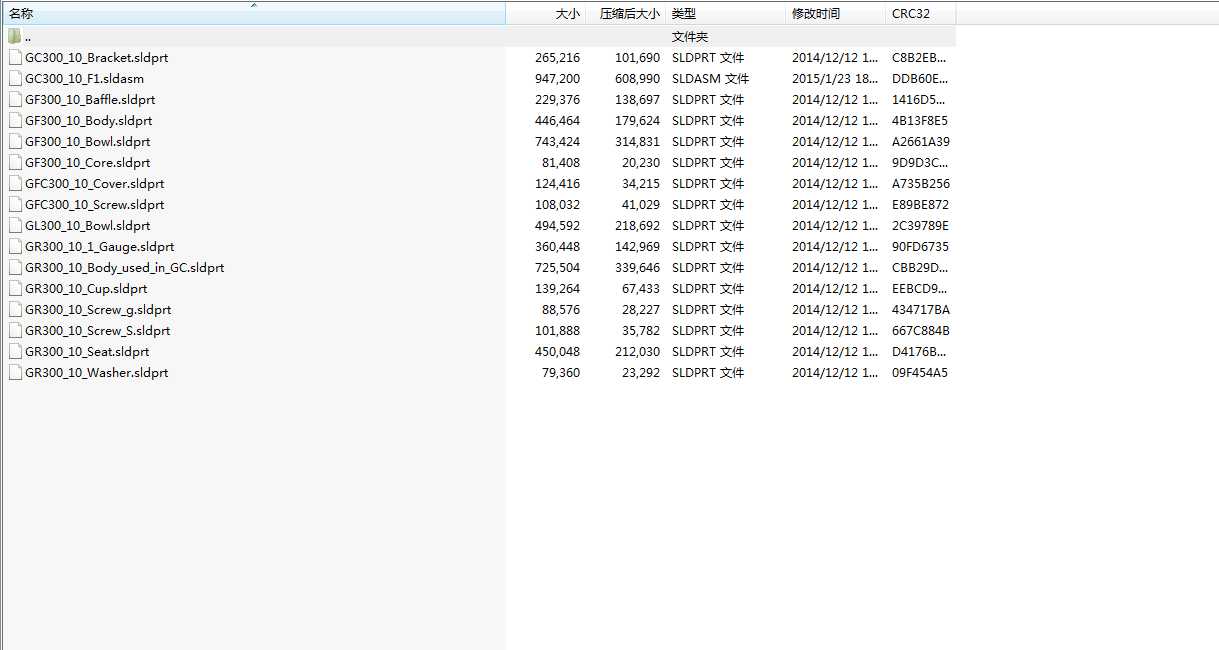Click CRC32 value 90FD6735
This screenshot has width=1219, height=650.
point(921,246)
